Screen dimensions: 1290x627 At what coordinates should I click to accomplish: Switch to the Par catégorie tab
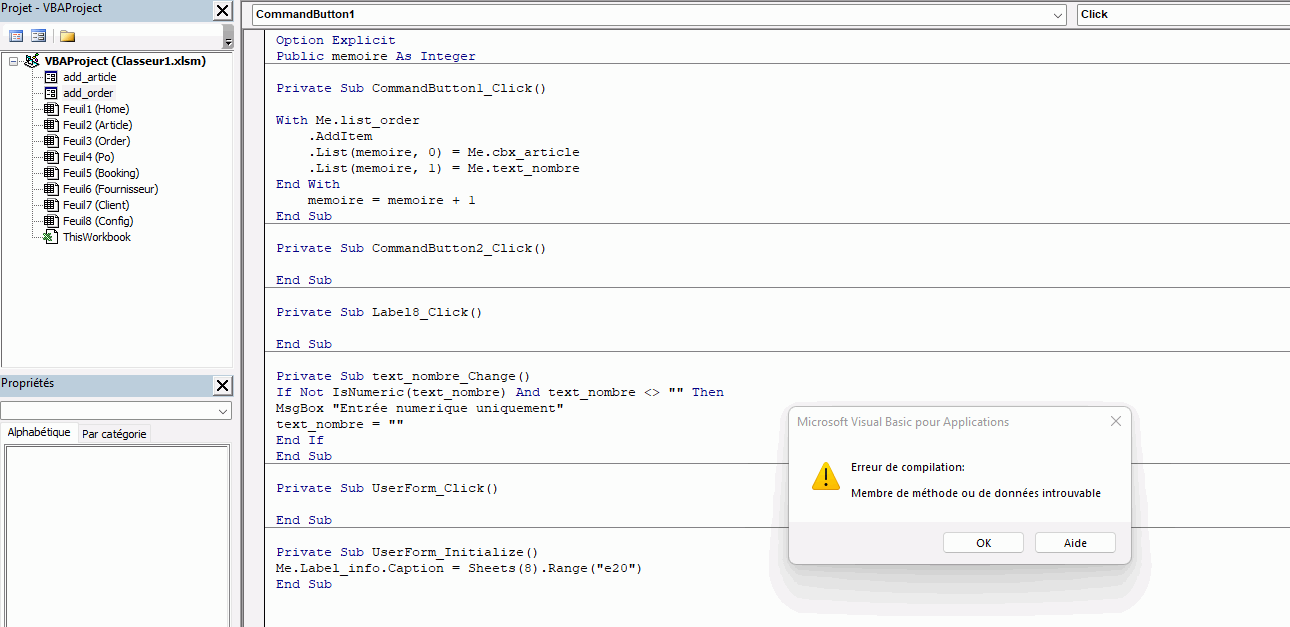pyautogui.click(x=114, y=433)
